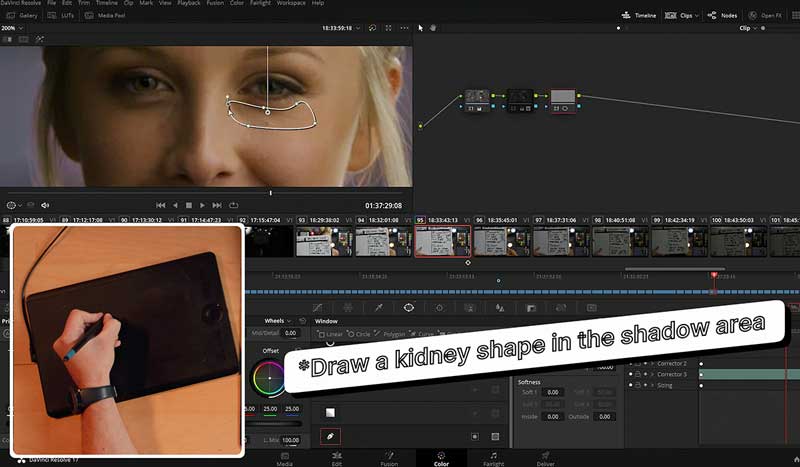Select the third corrector node with window

click(563, 100)
